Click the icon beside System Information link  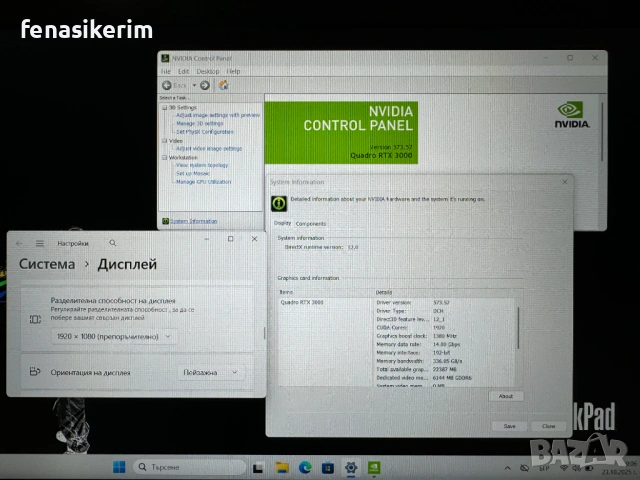click(165, 221)
